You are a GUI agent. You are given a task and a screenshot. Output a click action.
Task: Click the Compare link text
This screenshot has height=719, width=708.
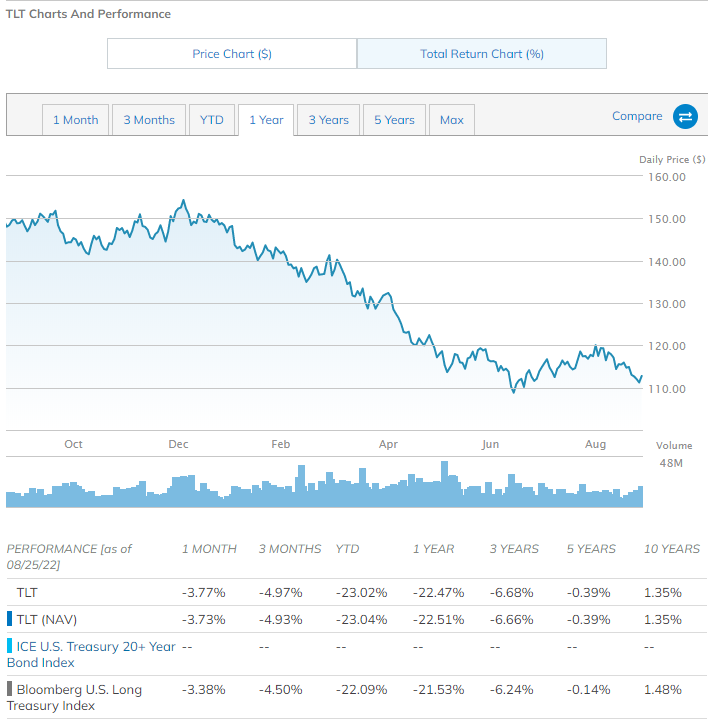pyautogui.click(x=637, y=116)
